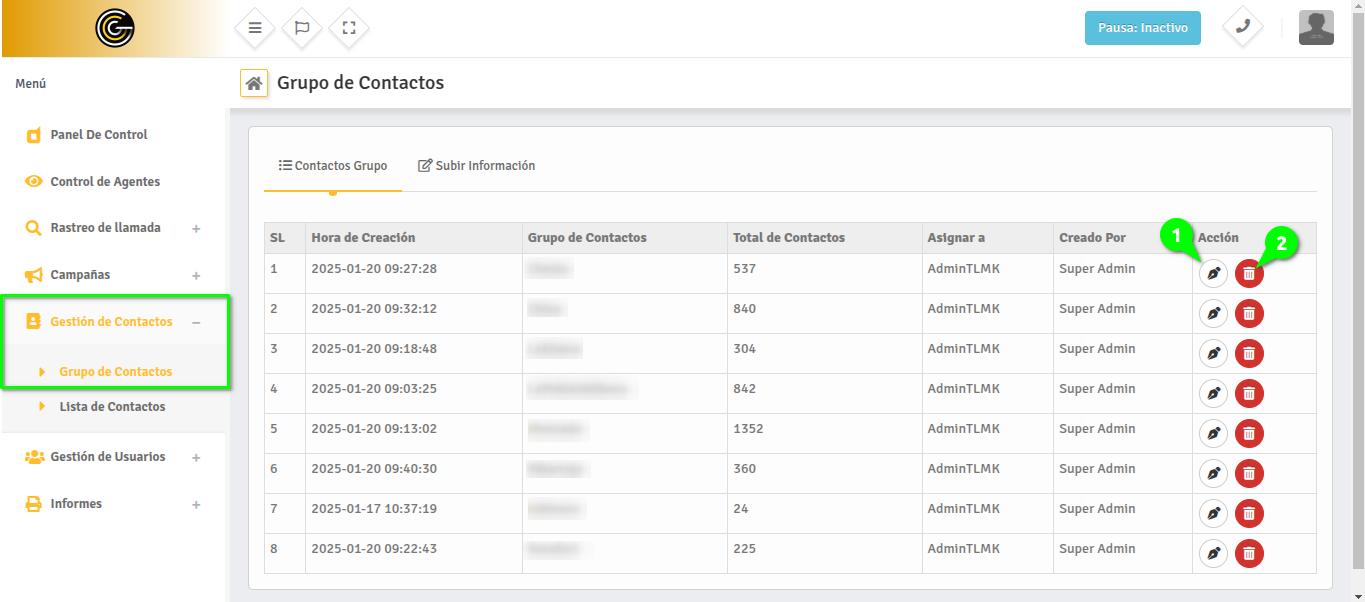
Task: Delete the contact group in row 8
Action: (x=1249, y=554)
